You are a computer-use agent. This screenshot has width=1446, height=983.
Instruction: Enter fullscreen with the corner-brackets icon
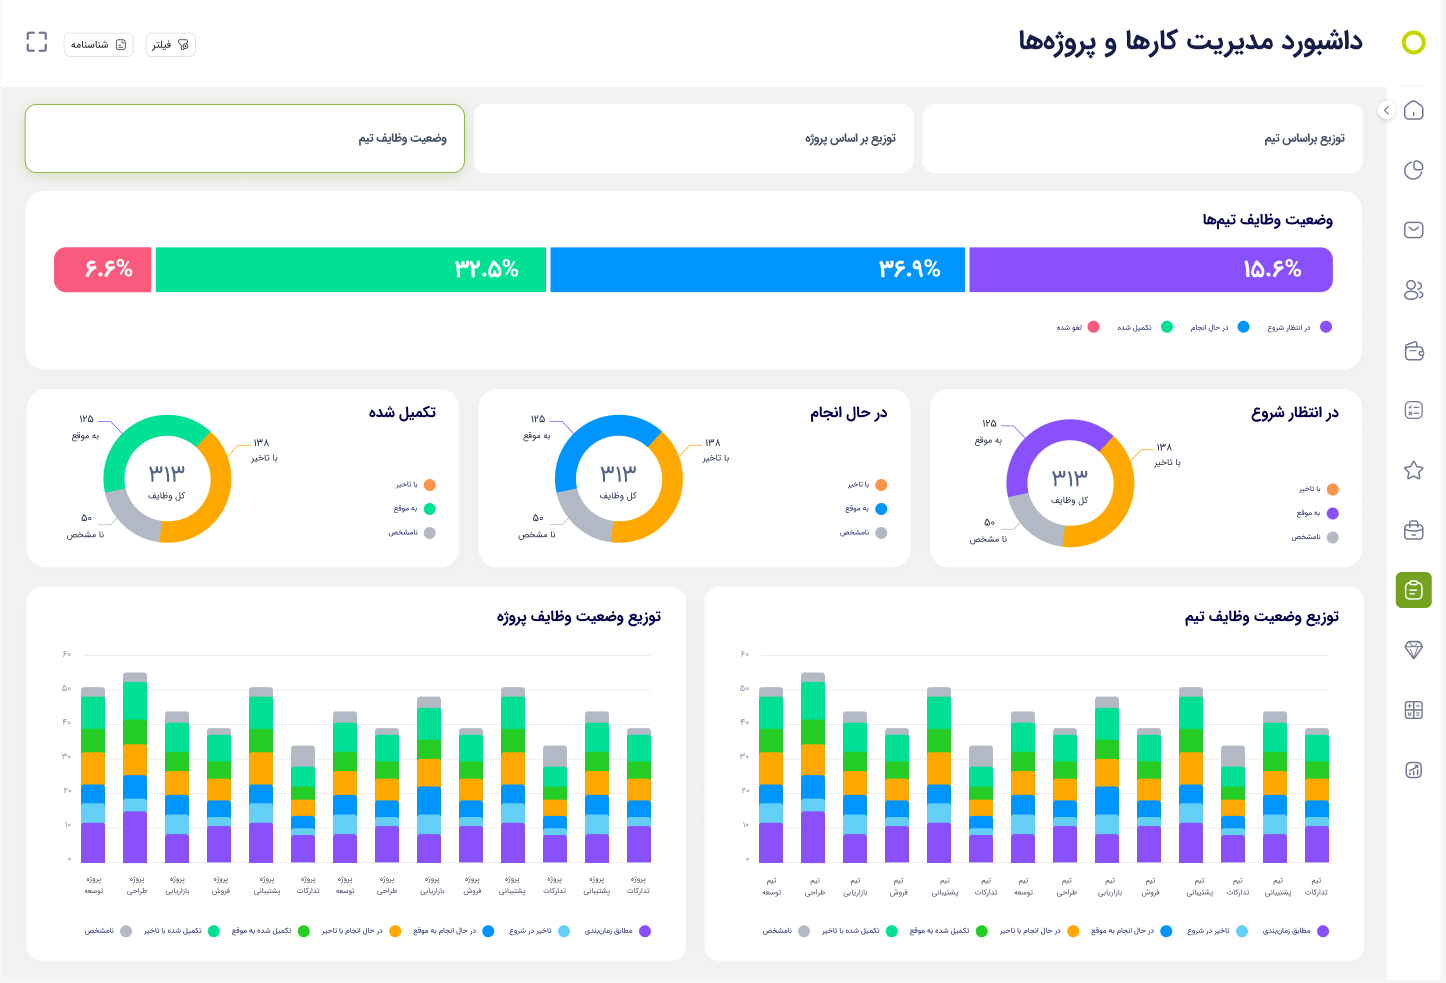37,42
